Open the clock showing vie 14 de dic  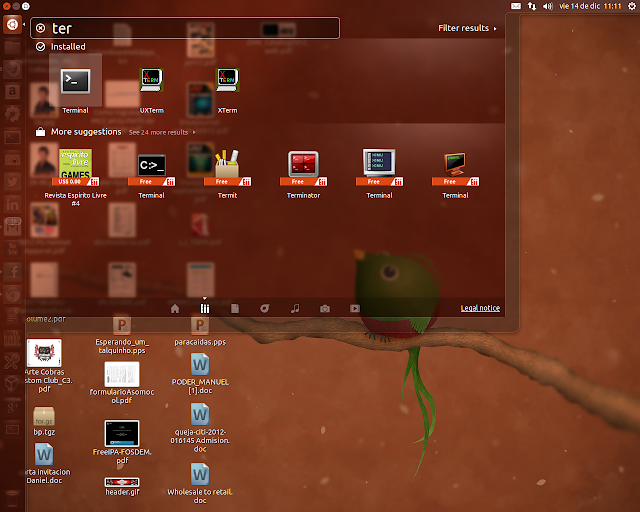pyautogui.click(x=590, y=6)
